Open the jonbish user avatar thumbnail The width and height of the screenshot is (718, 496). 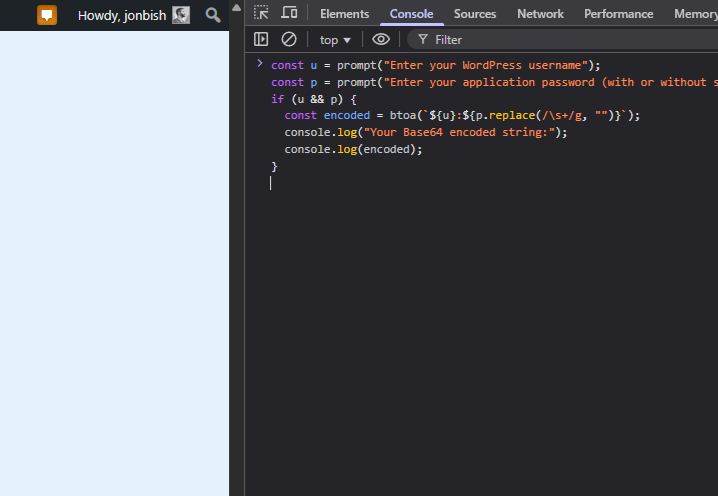pyautogui.click(x=181, y=15)
